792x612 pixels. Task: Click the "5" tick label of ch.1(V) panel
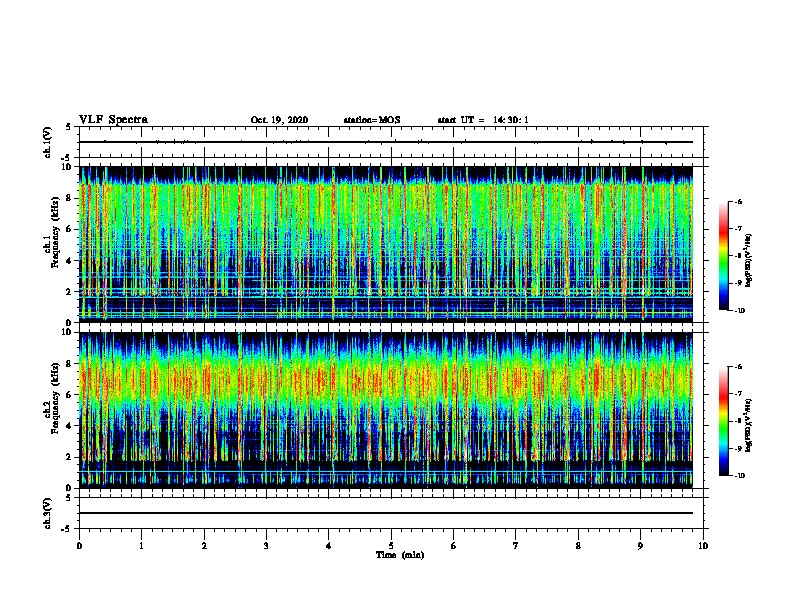pyautogui.click(x=69, y=127)
